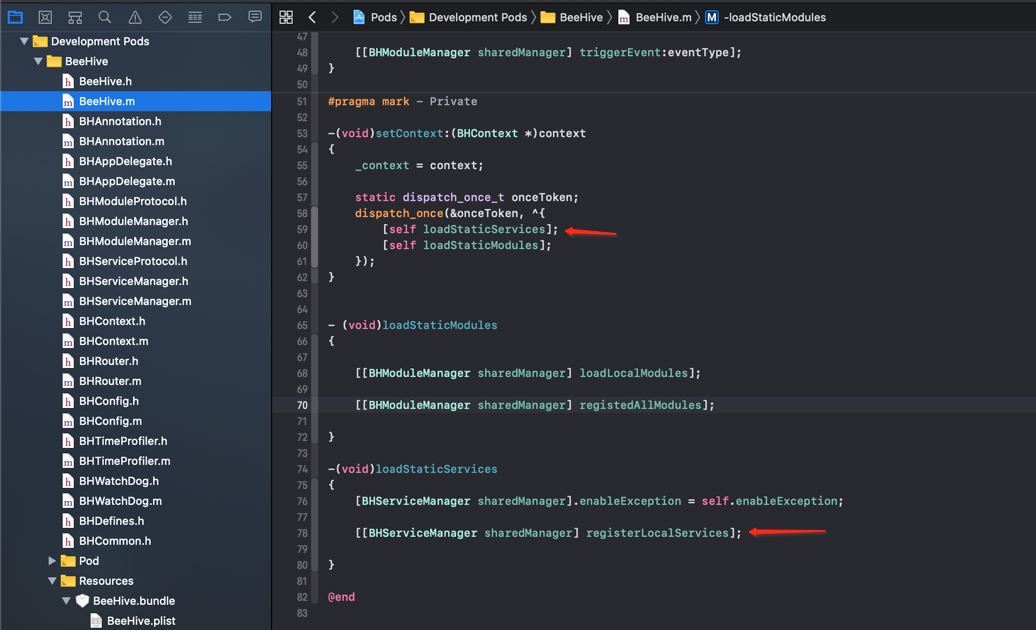The width and height of the screenshot is (1036, 630).
Task: Collapse the Development Pods folder
Action: pos(24,41)
